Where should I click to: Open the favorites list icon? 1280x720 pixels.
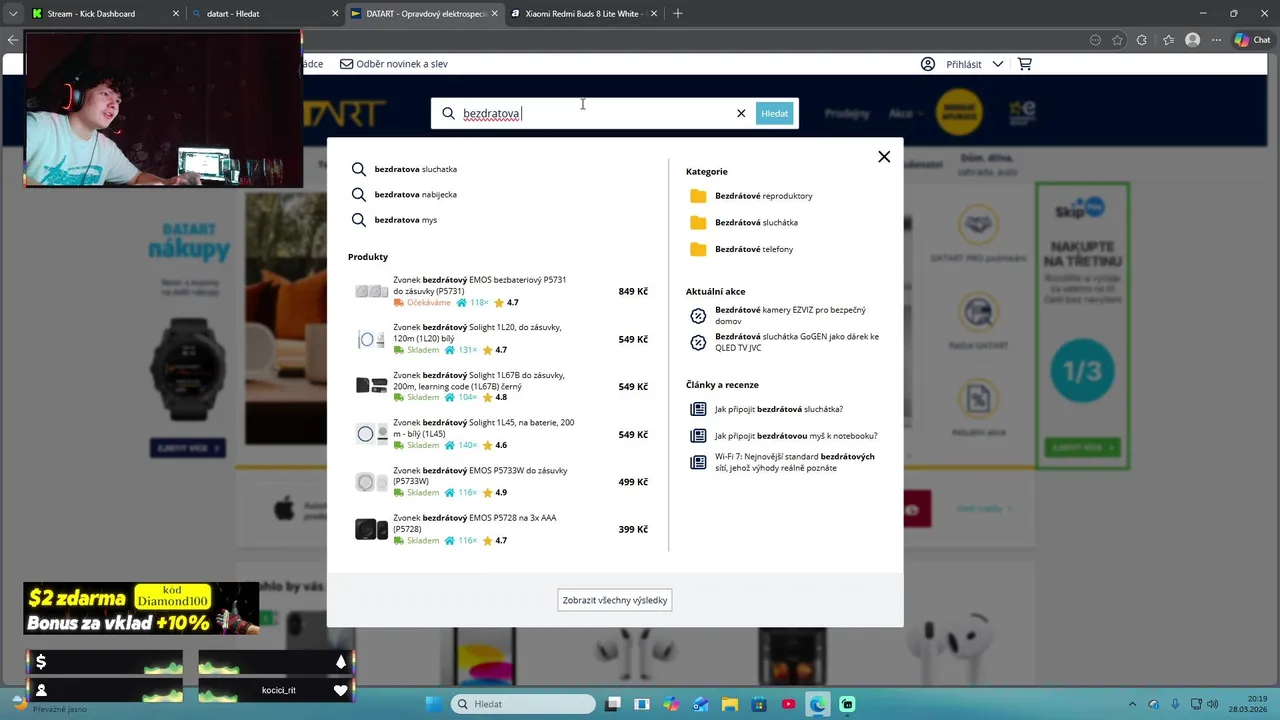1168,40
